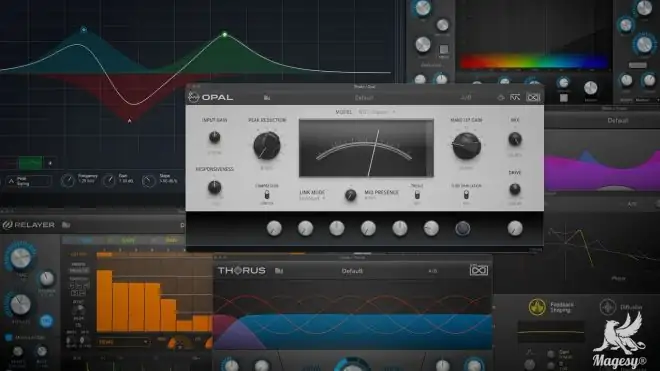Flip the Compressor/Limiter switch in Opal
This screenshot has height=371, width=660.
tap(267, 195)
